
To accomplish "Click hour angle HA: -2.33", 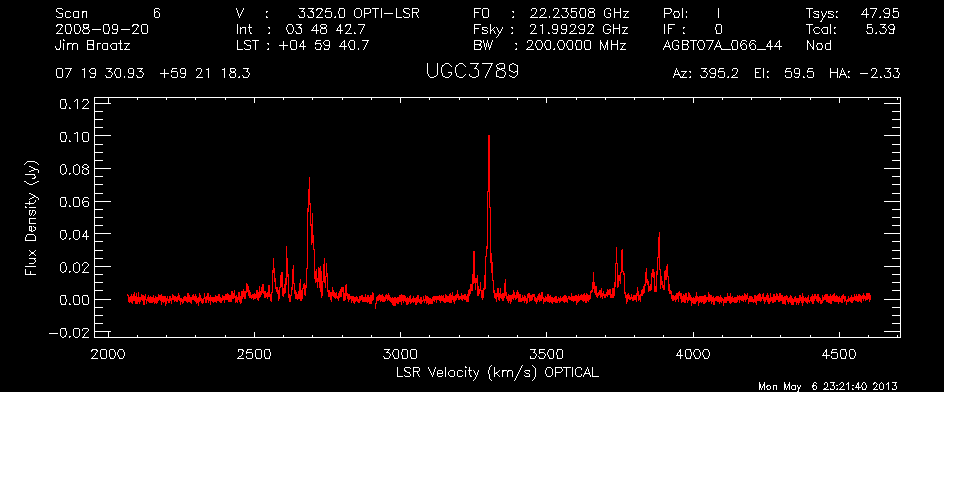I will [x=864, y=74].
